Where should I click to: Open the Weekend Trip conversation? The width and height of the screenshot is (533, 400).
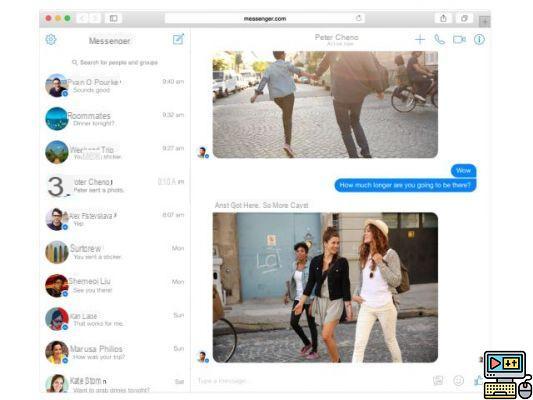coord(115,152)
